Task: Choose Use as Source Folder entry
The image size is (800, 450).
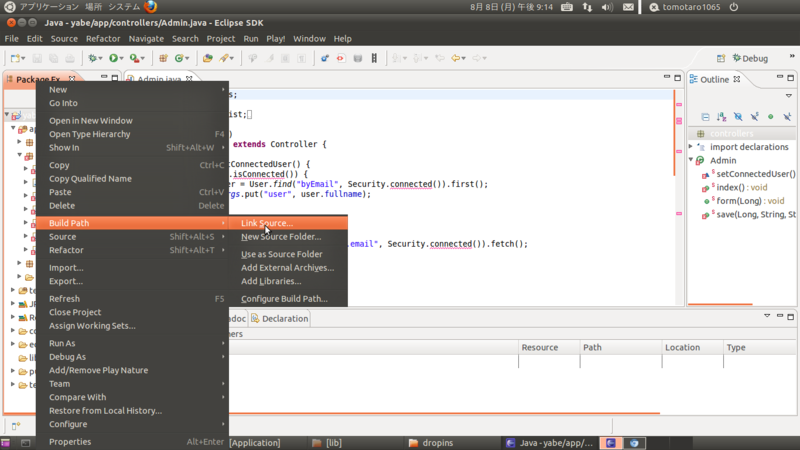Action: (x=288, y=254)
